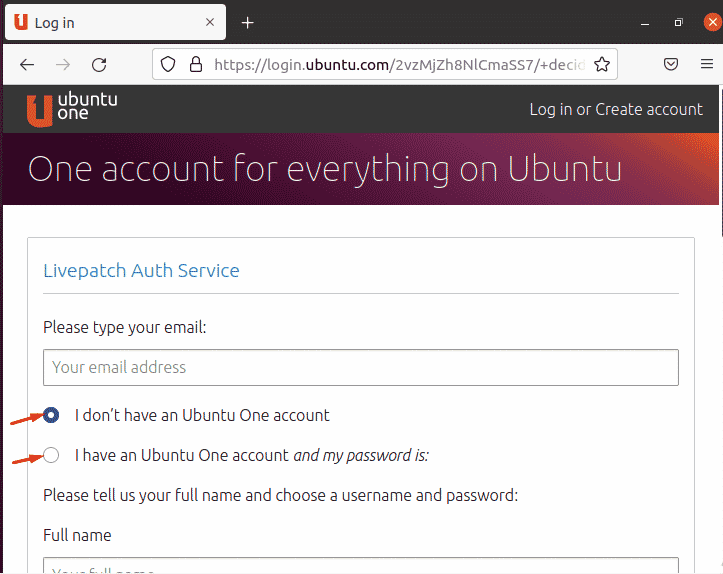The height and width of the screenshot is (574, 723).
Task: Restore the browser window size
Action: (x=678, y=22)
